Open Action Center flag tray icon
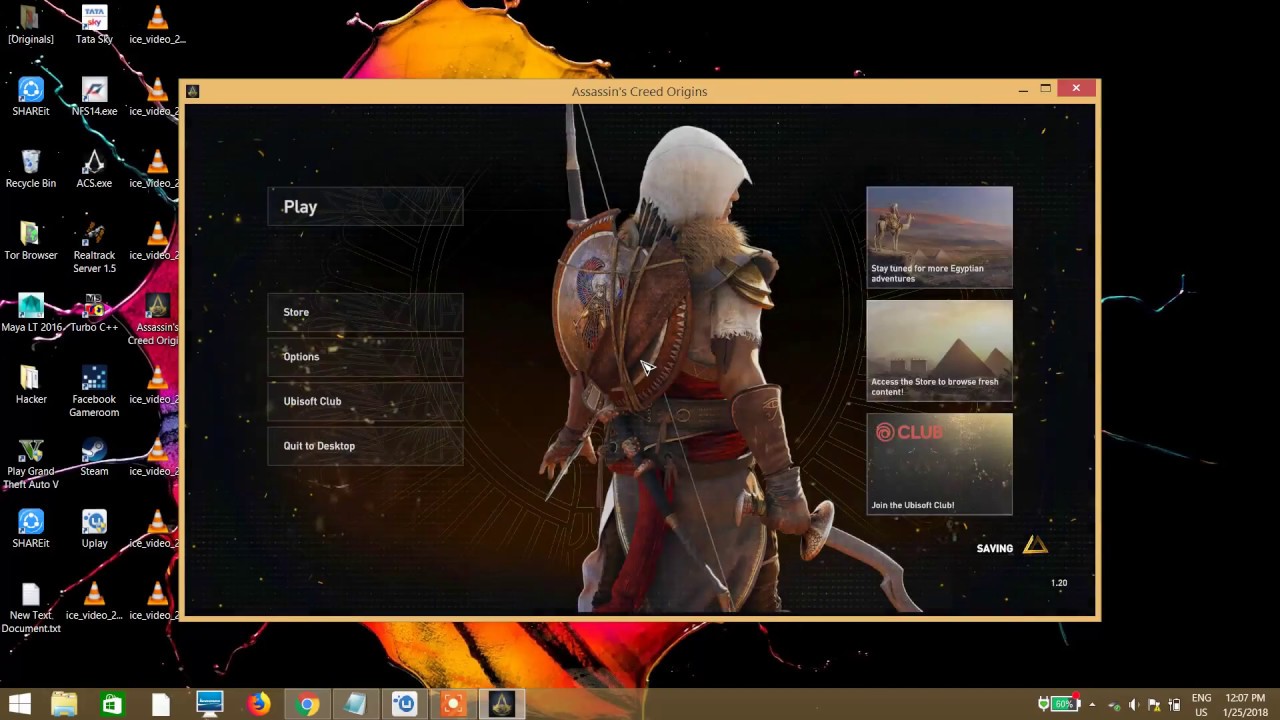 (1154, 704)
